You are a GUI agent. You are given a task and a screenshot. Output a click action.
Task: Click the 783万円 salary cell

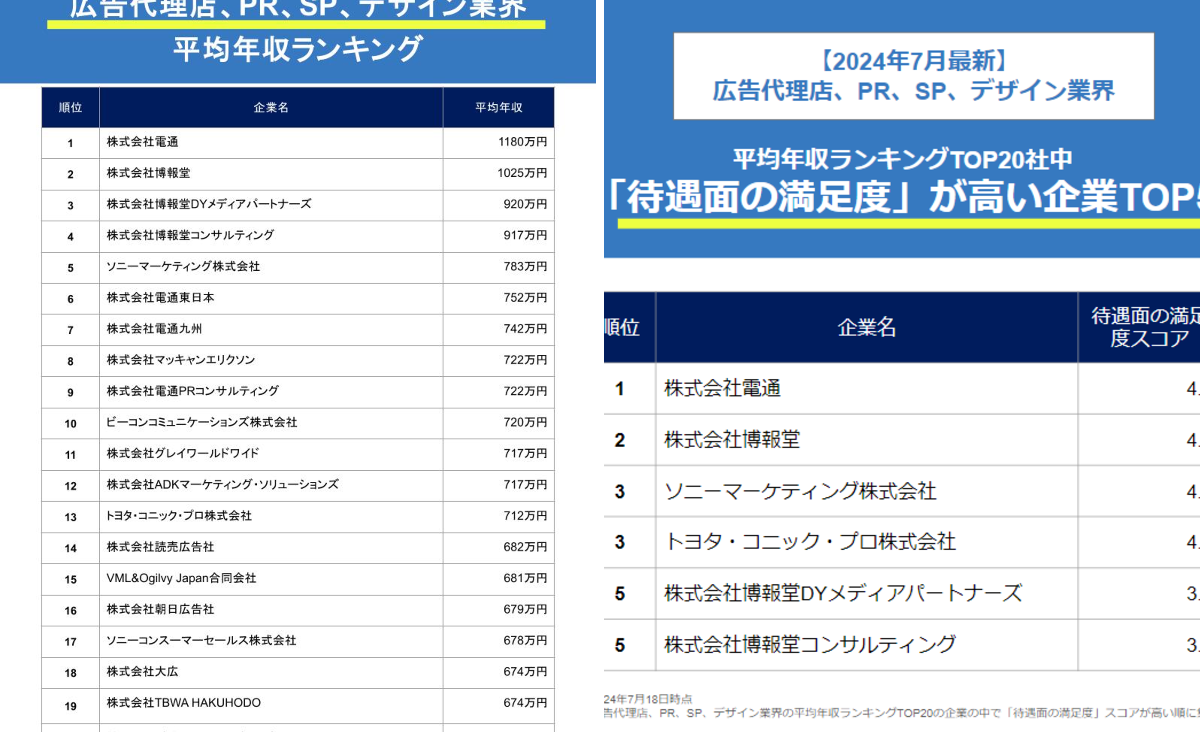[x=525, y=267]
